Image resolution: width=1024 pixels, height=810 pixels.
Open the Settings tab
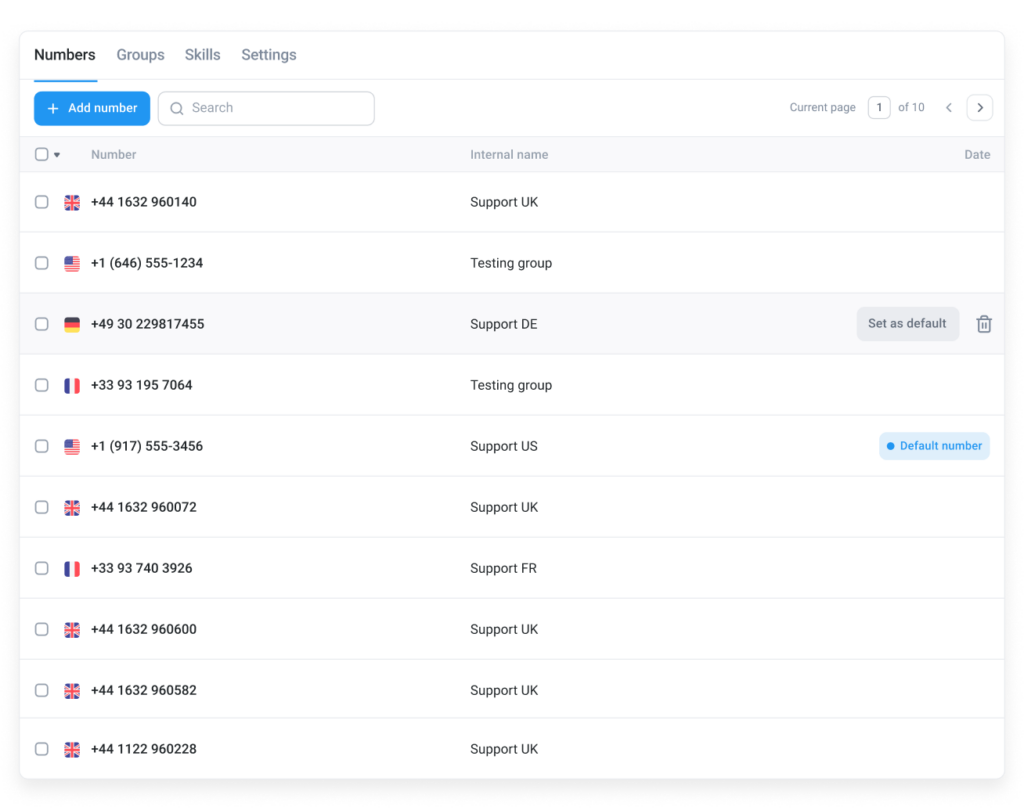[268, 55]
